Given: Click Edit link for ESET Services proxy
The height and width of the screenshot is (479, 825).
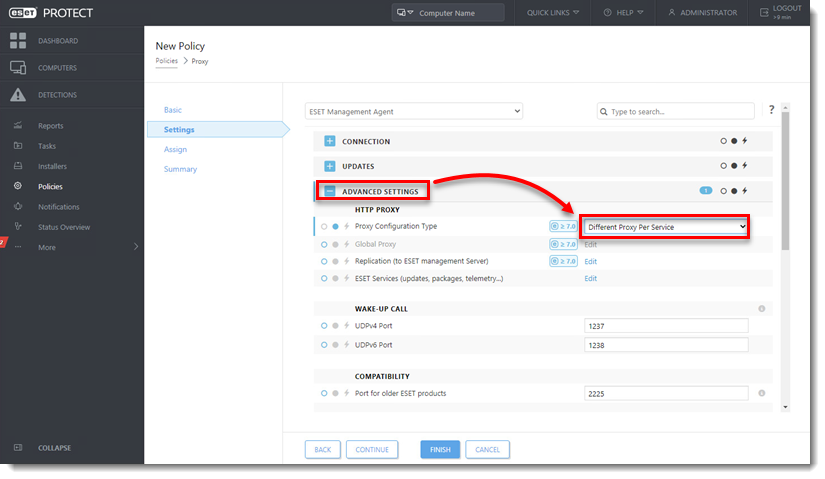Looking at the screenshot, I should point(590,278).
